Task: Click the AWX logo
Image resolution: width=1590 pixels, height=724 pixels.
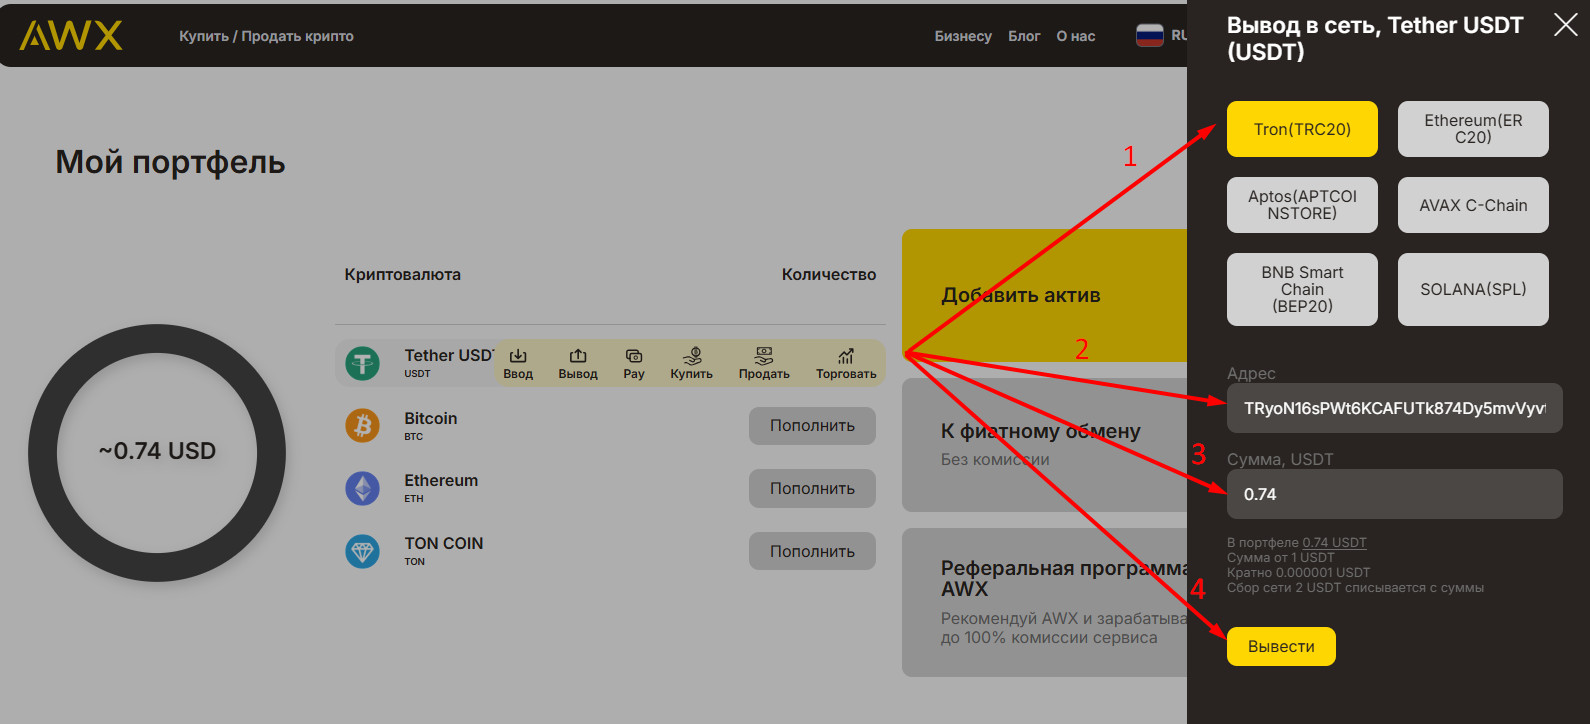Action: coord(71,36)
